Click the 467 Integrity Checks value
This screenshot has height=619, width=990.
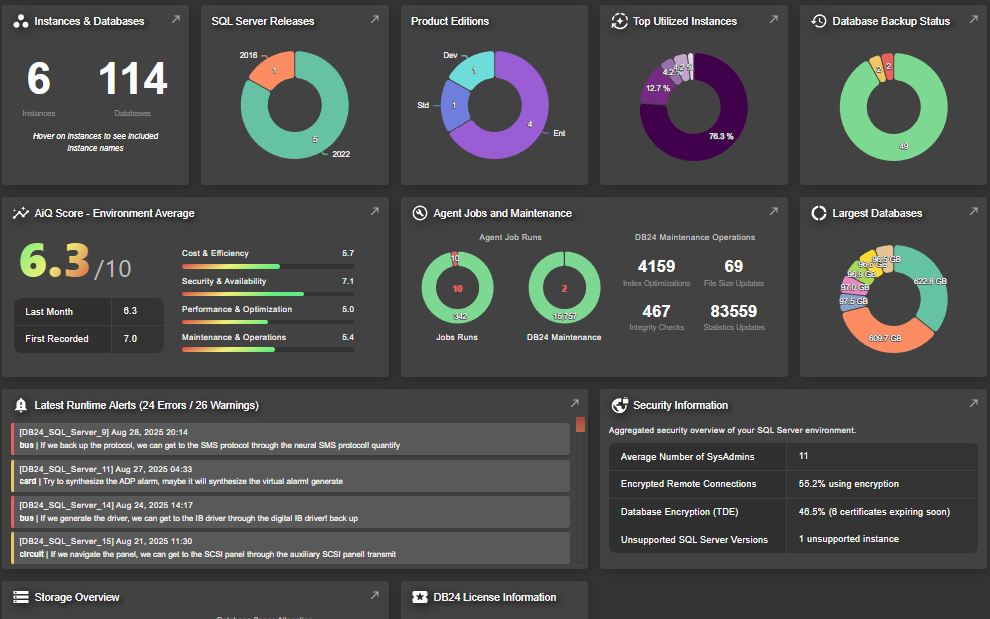[x=656, y=311]
